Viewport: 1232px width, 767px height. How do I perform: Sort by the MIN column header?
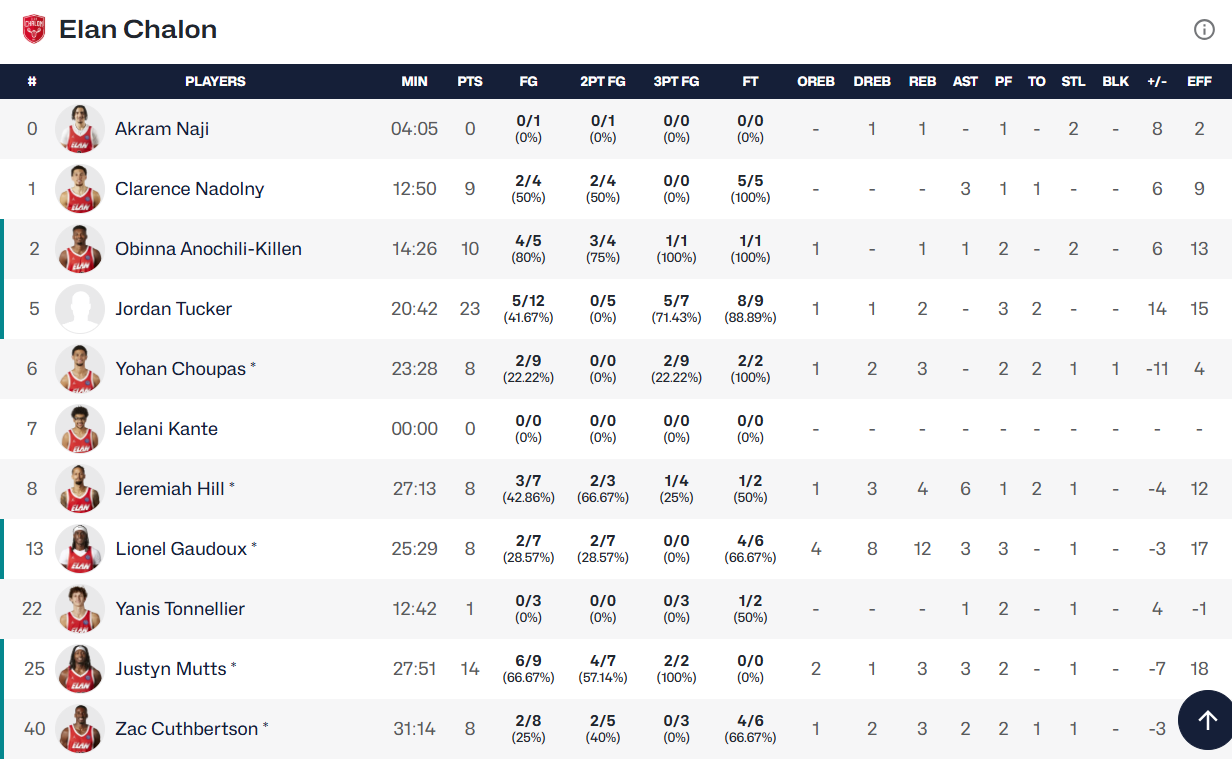pyautogui.click(x=414, y=81)
